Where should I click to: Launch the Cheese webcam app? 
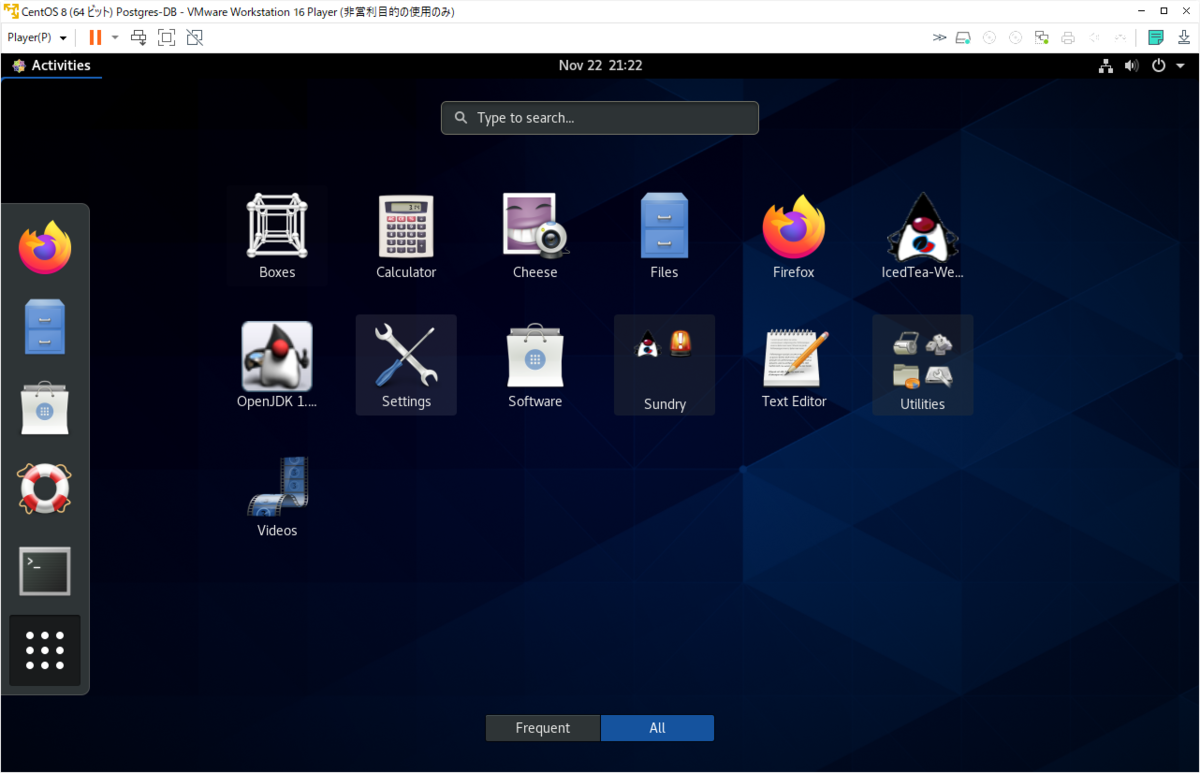pyautogui.click(x=535, y=236)
